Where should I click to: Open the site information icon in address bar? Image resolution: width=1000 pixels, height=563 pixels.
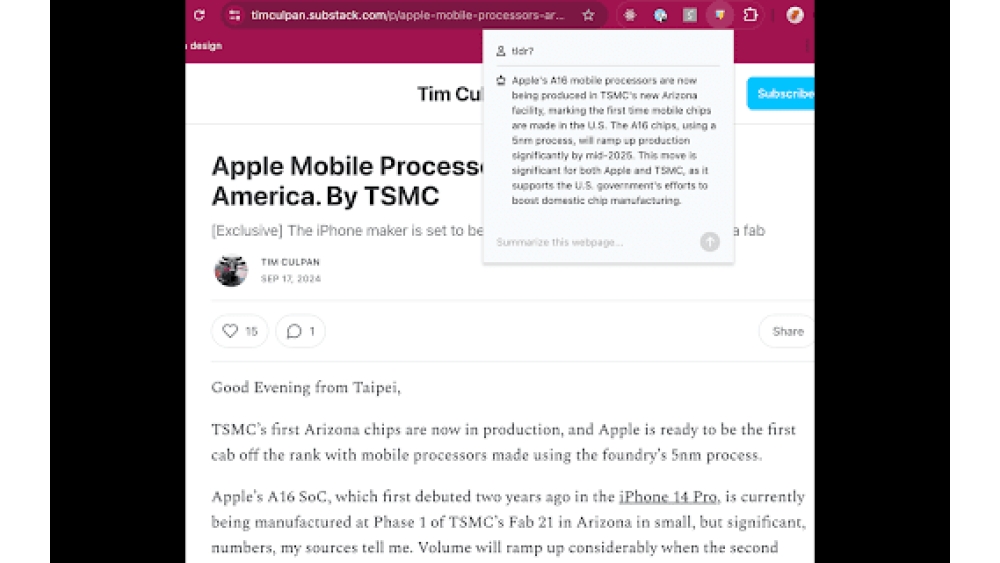pos(234,15)
